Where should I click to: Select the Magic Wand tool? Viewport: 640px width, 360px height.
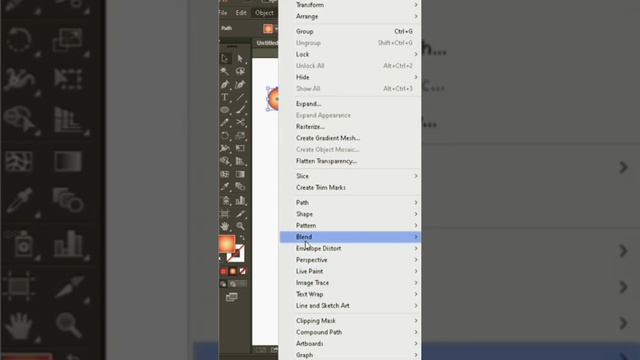(225, 71)
